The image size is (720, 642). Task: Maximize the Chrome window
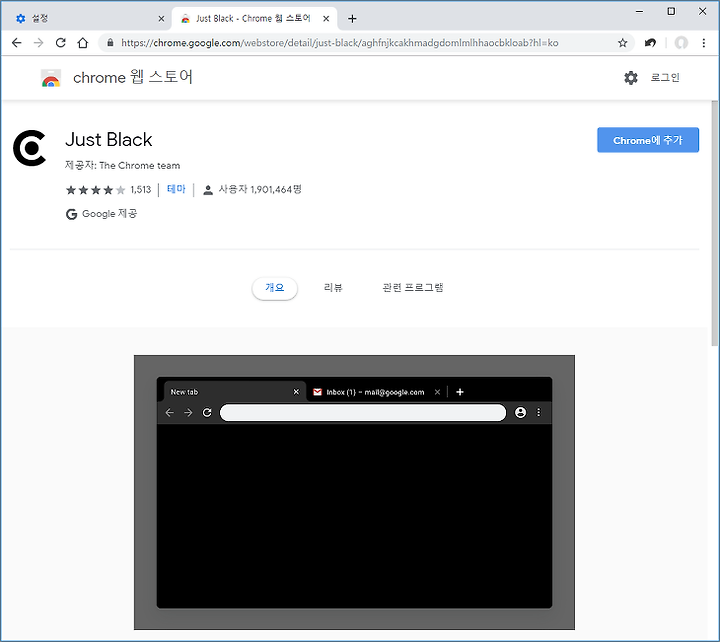[x=671, y=11]
